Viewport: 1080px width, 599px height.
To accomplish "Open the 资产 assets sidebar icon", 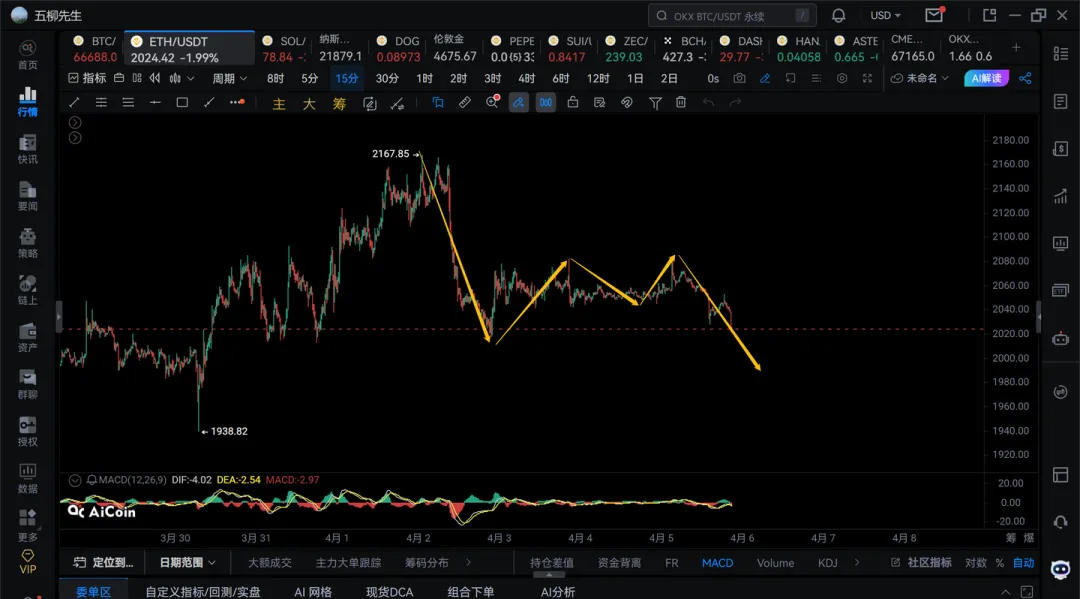I will pyautogui.click(x=28, y=338).
